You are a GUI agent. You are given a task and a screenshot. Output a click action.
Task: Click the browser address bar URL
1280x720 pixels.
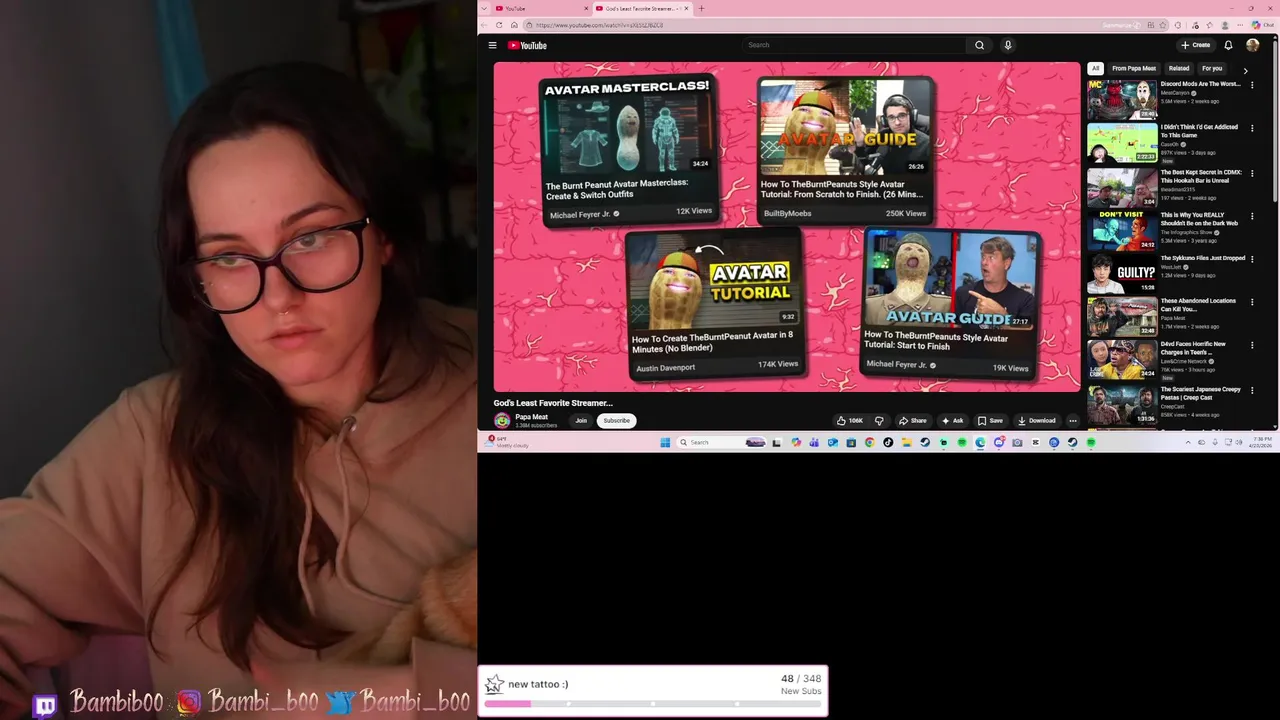600,25
